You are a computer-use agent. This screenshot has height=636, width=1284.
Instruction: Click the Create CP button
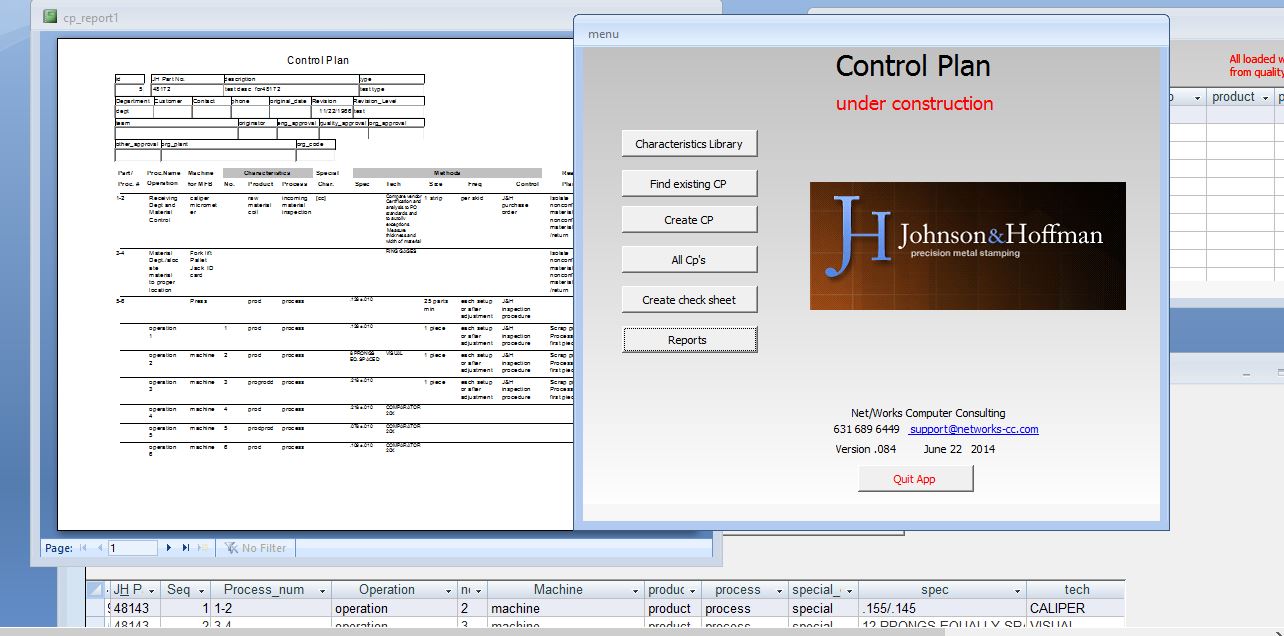tap(689, 220)
